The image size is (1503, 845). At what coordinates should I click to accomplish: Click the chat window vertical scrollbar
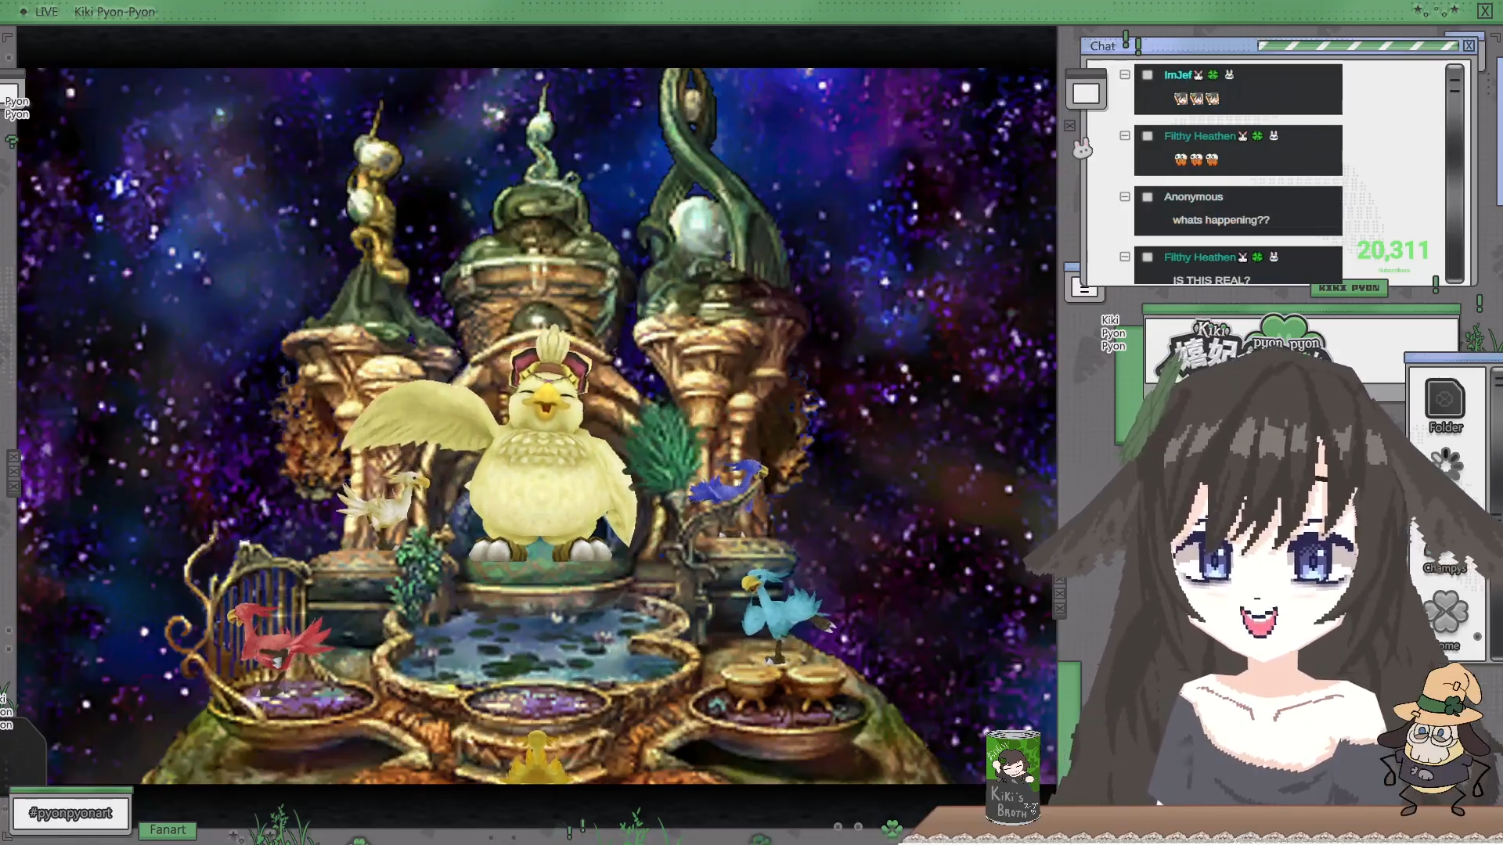pyautogui.click(x=1454, y=170)
